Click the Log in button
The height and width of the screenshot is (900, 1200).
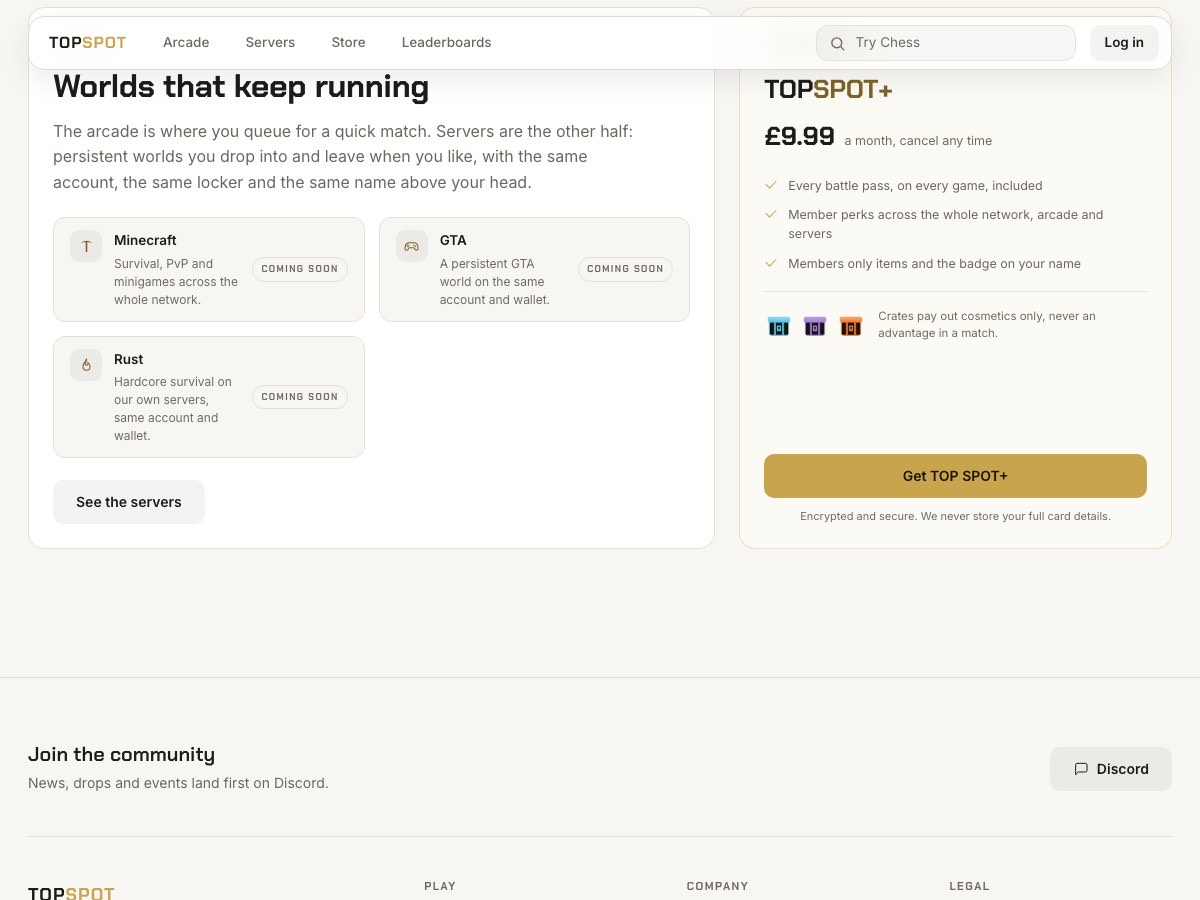tap(1124, 43)
